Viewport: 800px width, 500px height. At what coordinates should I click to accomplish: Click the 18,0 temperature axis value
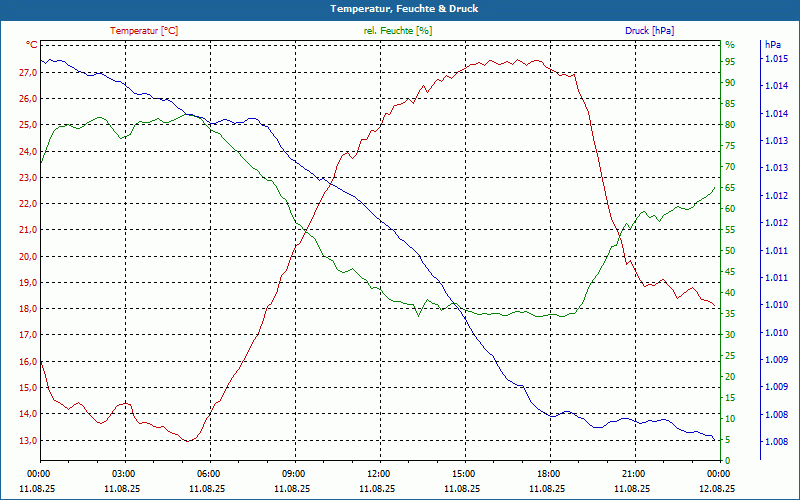pos(28,309)
